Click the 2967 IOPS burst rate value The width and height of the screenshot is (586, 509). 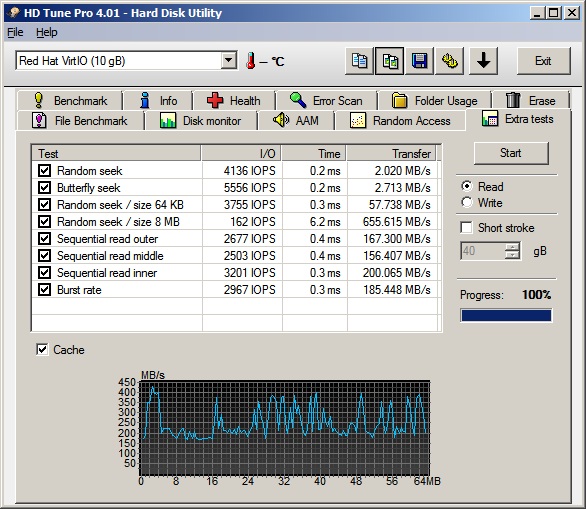point(249,290)
